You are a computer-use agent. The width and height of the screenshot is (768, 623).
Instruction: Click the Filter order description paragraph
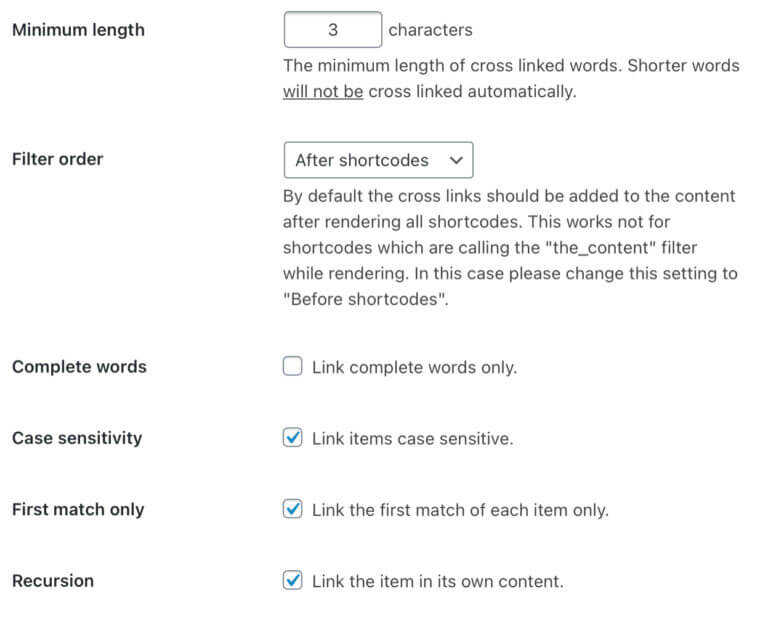click(510, 247)
